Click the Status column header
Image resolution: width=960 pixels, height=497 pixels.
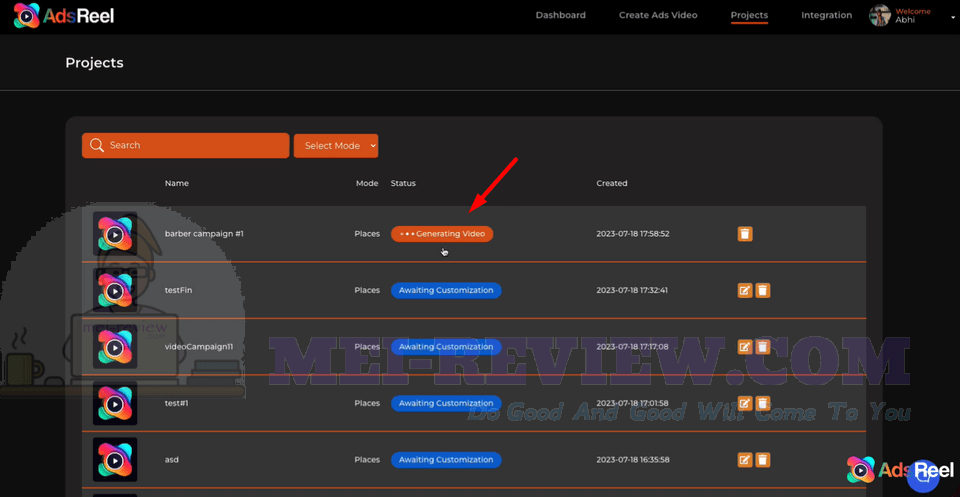click(403, 183)
